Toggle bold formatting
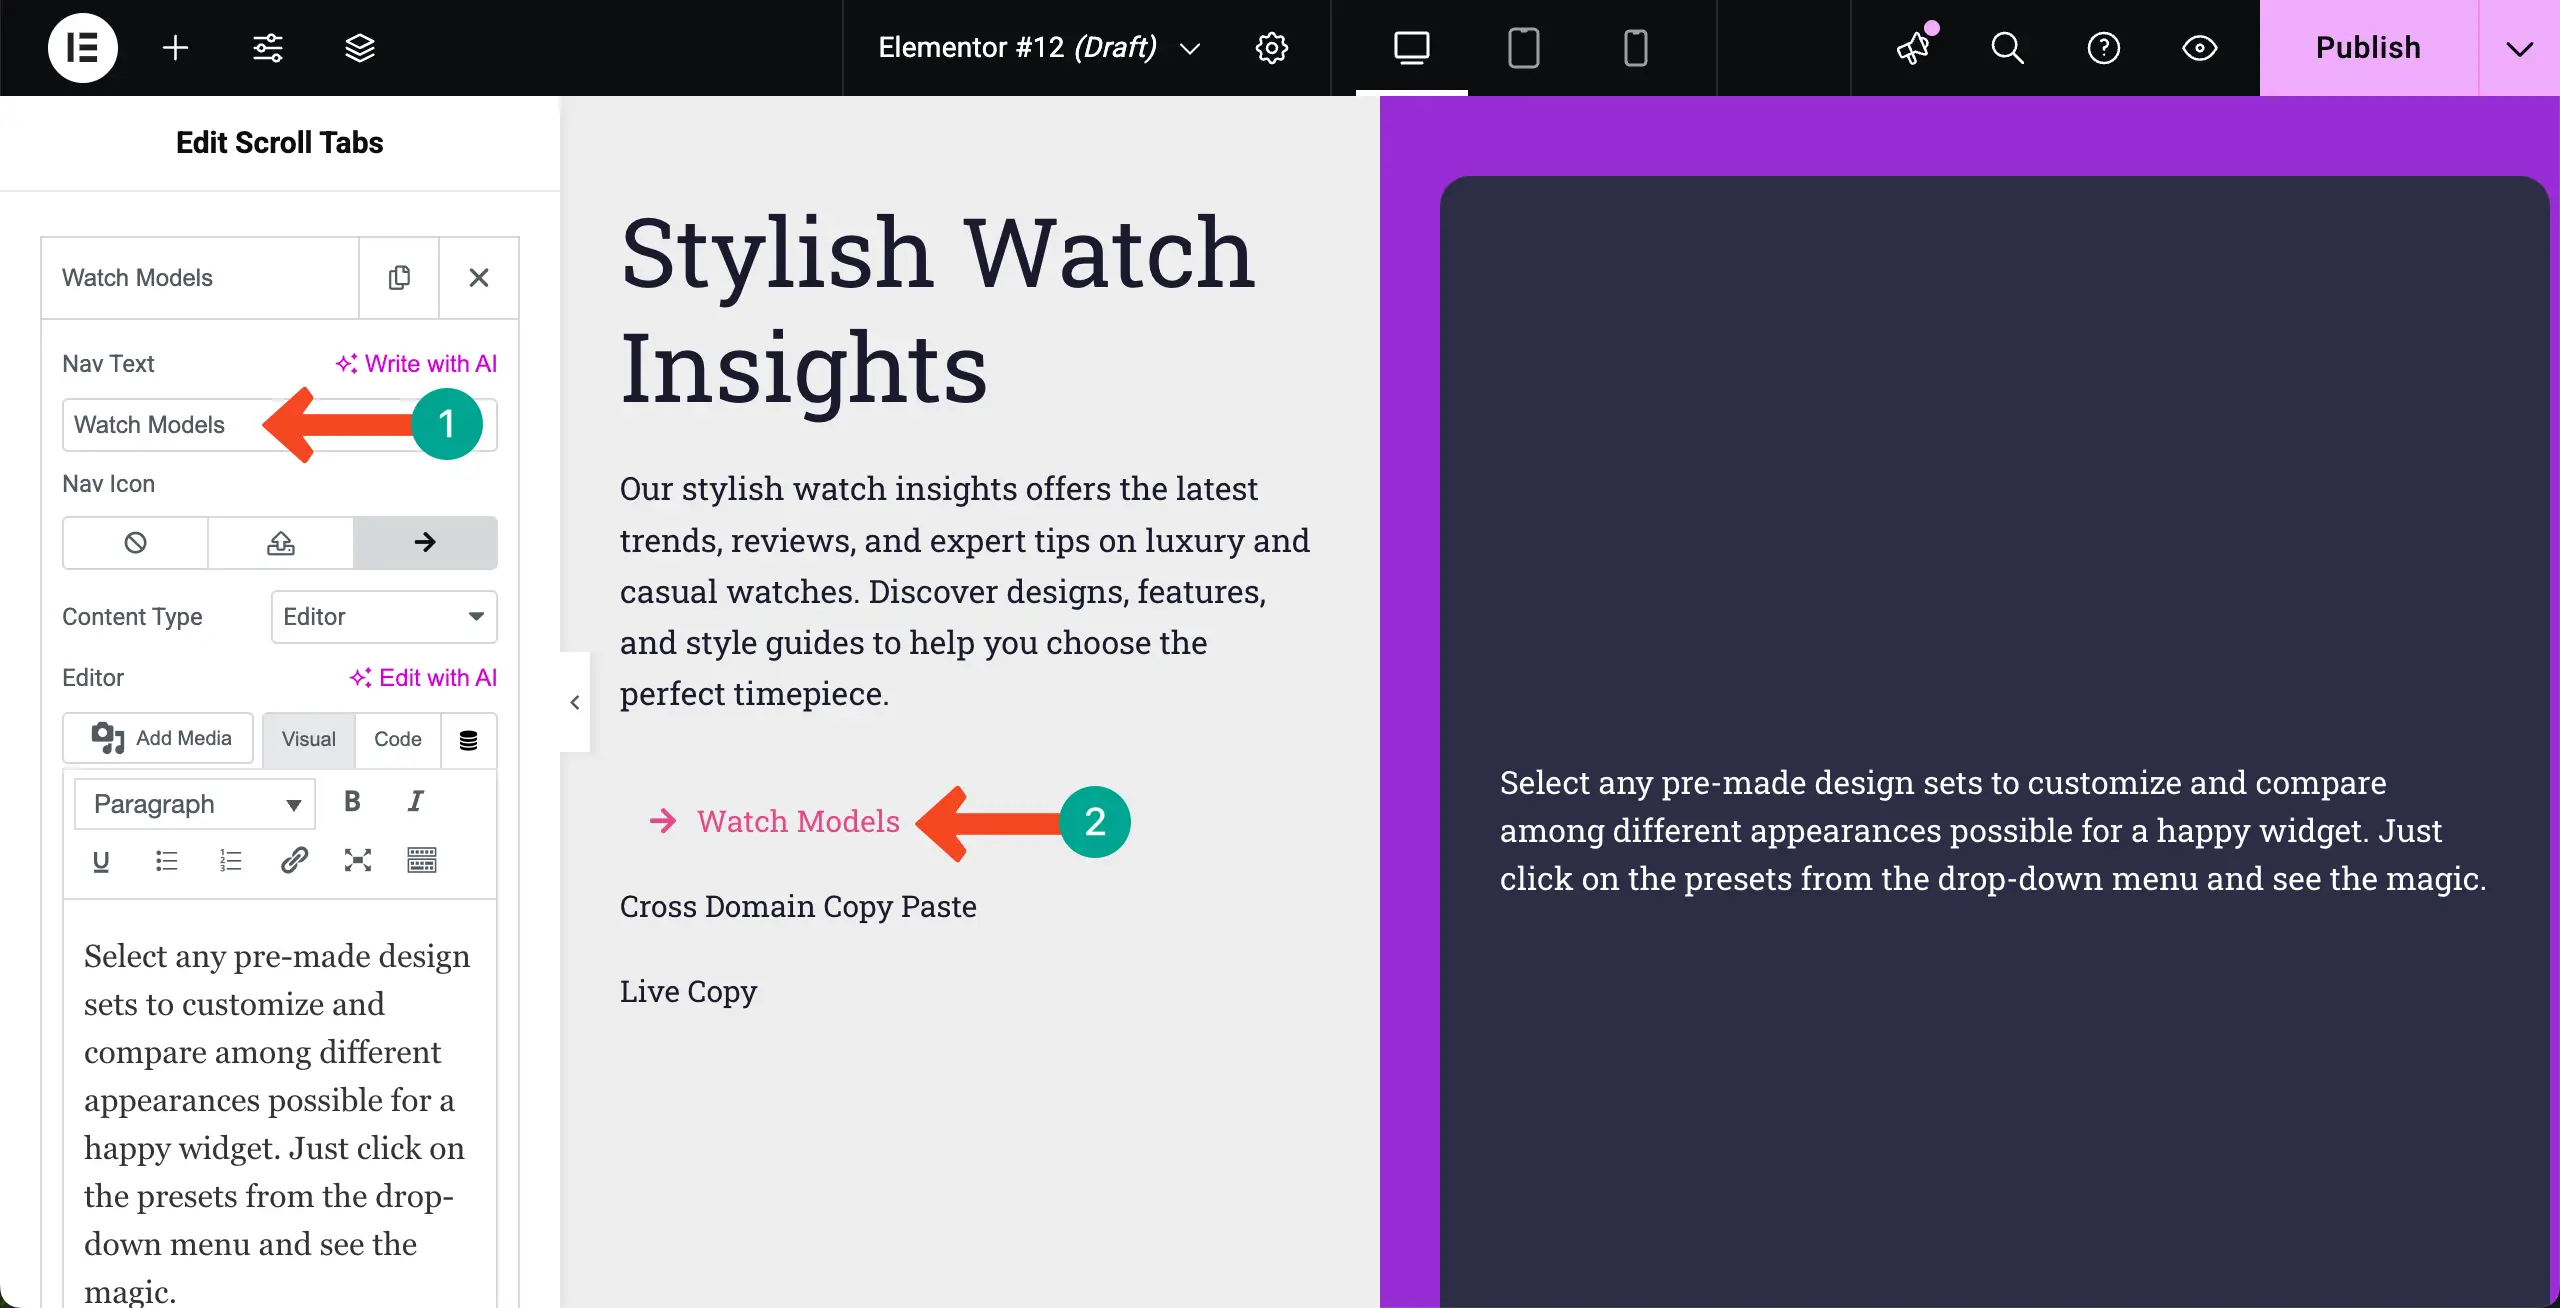2560x1308 pixels. click(x=352, y=802)
